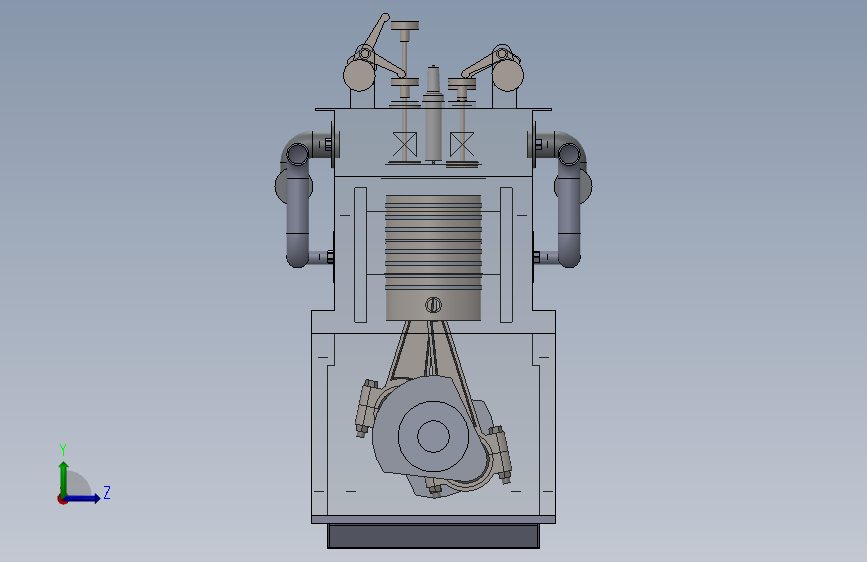
Task: Select the right cylinder liner wall
Action: 506,255
